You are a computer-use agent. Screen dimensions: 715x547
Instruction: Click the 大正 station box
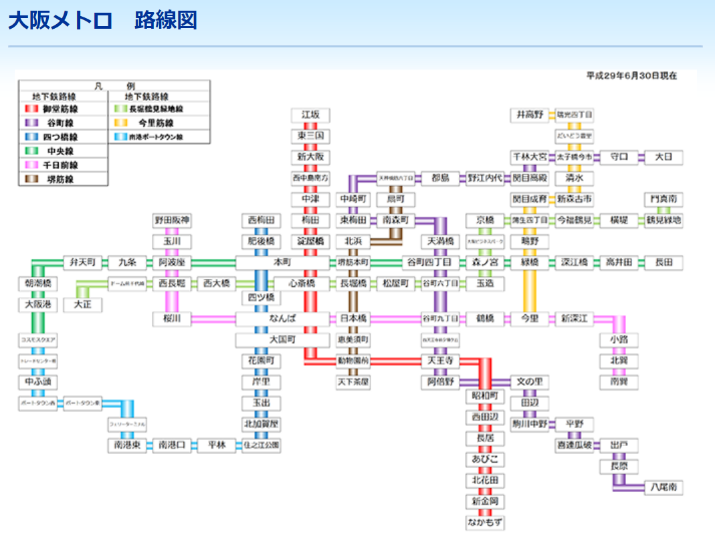tap(83, 304)
